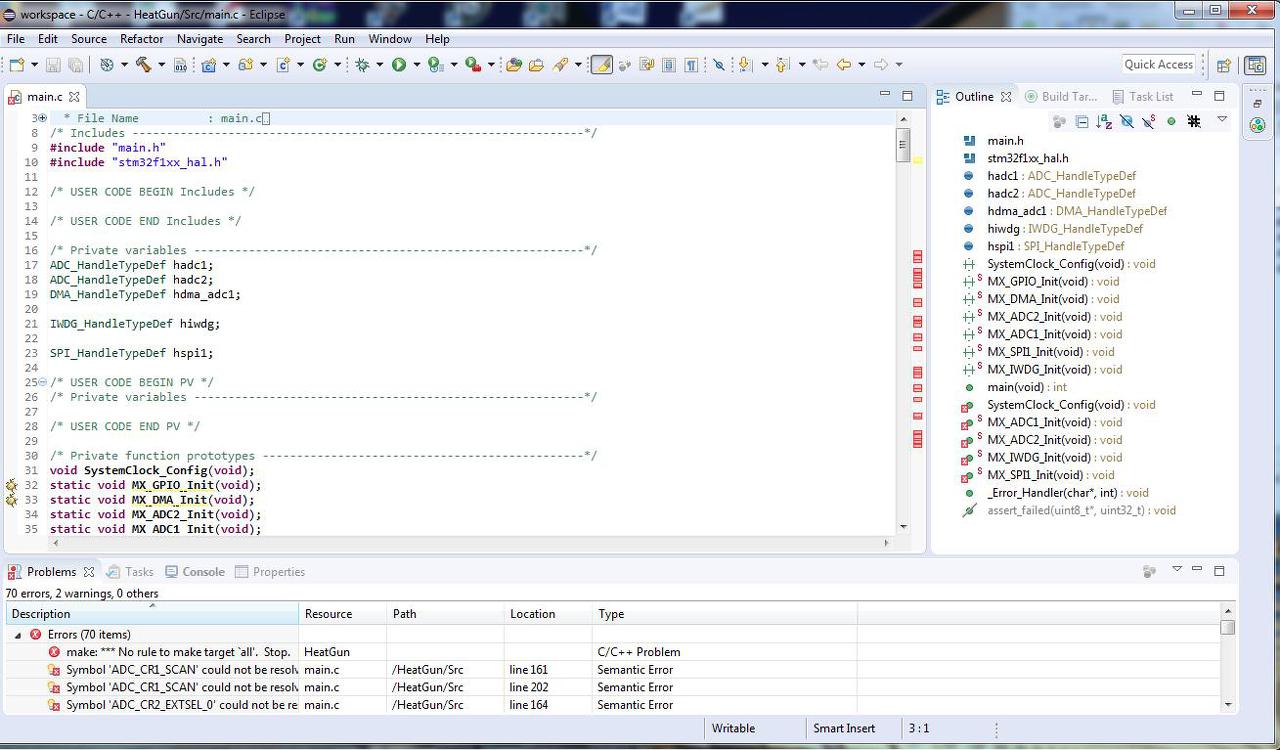Screen dimensions: 1280x750
Task: Click the Search flashlight icon
Action: click(560, 65)
